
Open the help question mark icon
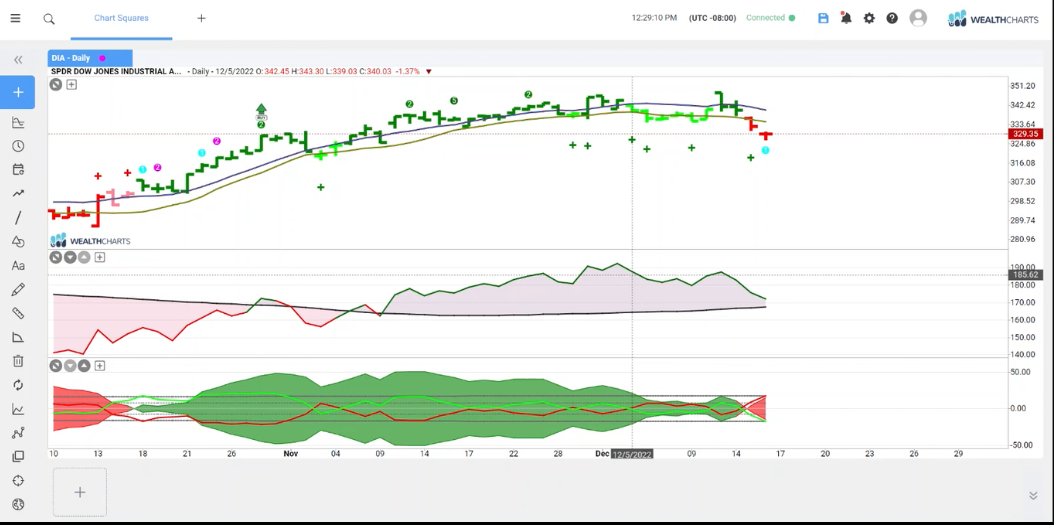[x=892, y=18]
